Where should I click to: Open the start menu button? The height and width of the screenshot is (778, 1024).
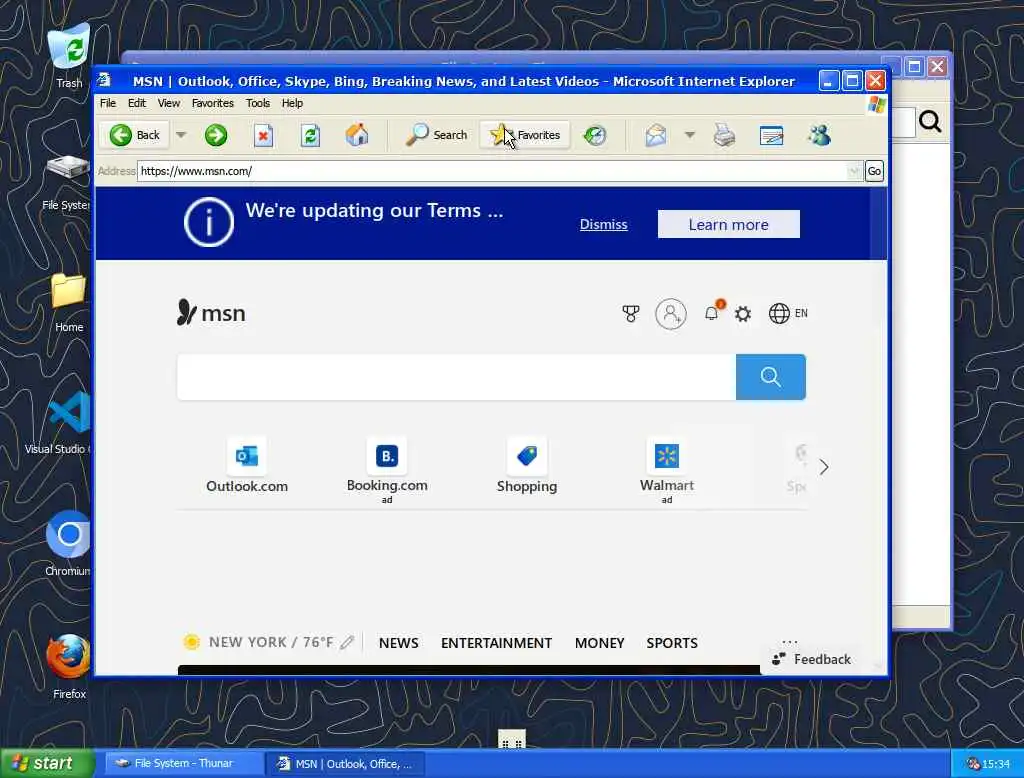(48, 763)
